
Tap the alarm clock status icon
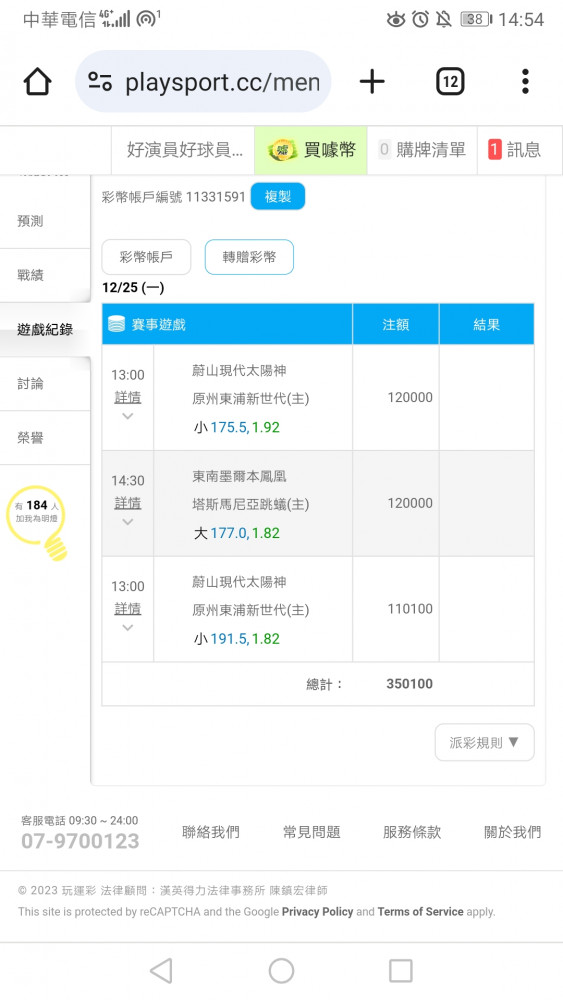(420, 19)
